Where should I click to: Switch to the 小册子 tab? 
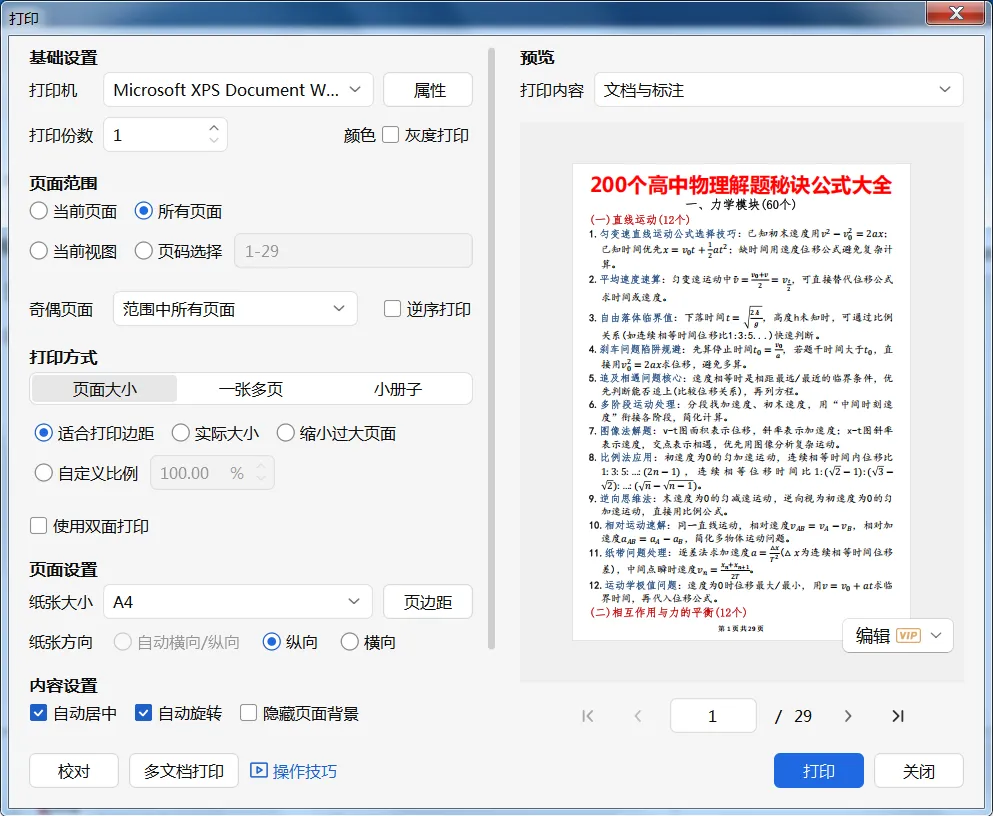coord(398,389)
